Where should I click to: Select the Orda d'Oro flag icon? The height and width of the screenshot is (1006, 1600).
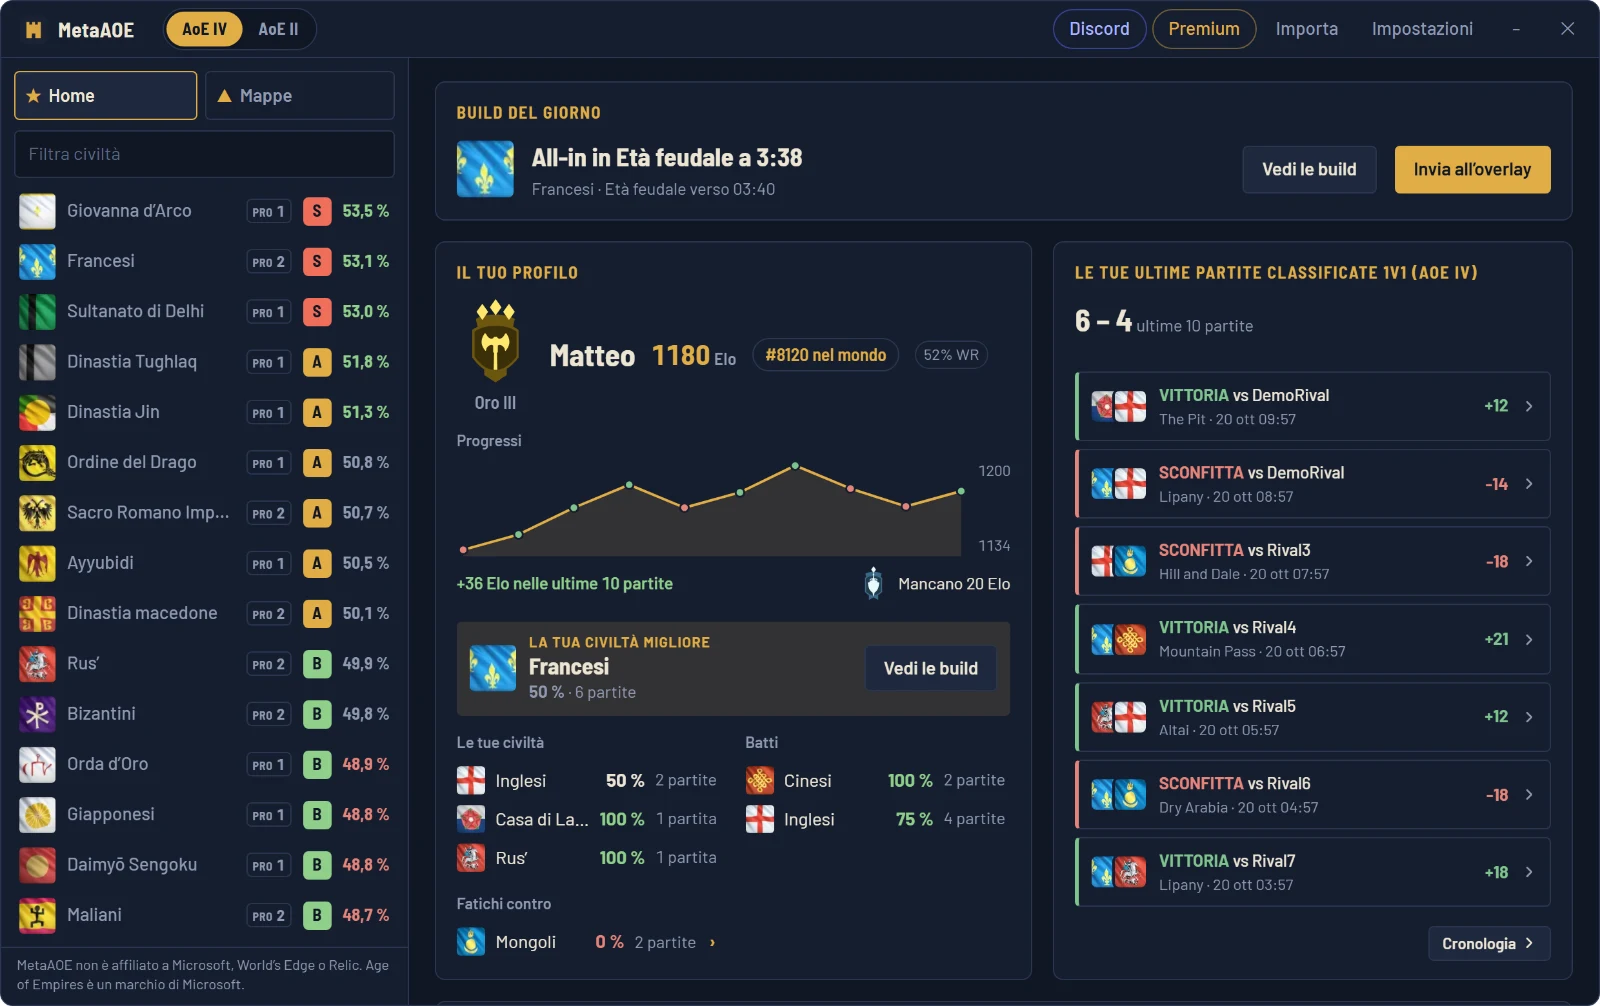pos(37,764)
